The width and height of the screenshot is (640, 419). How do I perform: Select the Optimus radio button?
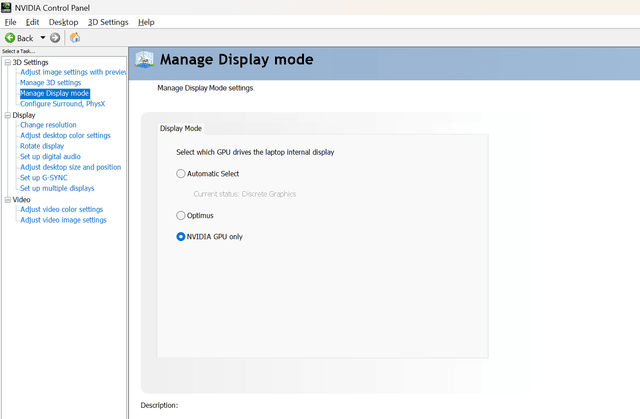point(180,215)
